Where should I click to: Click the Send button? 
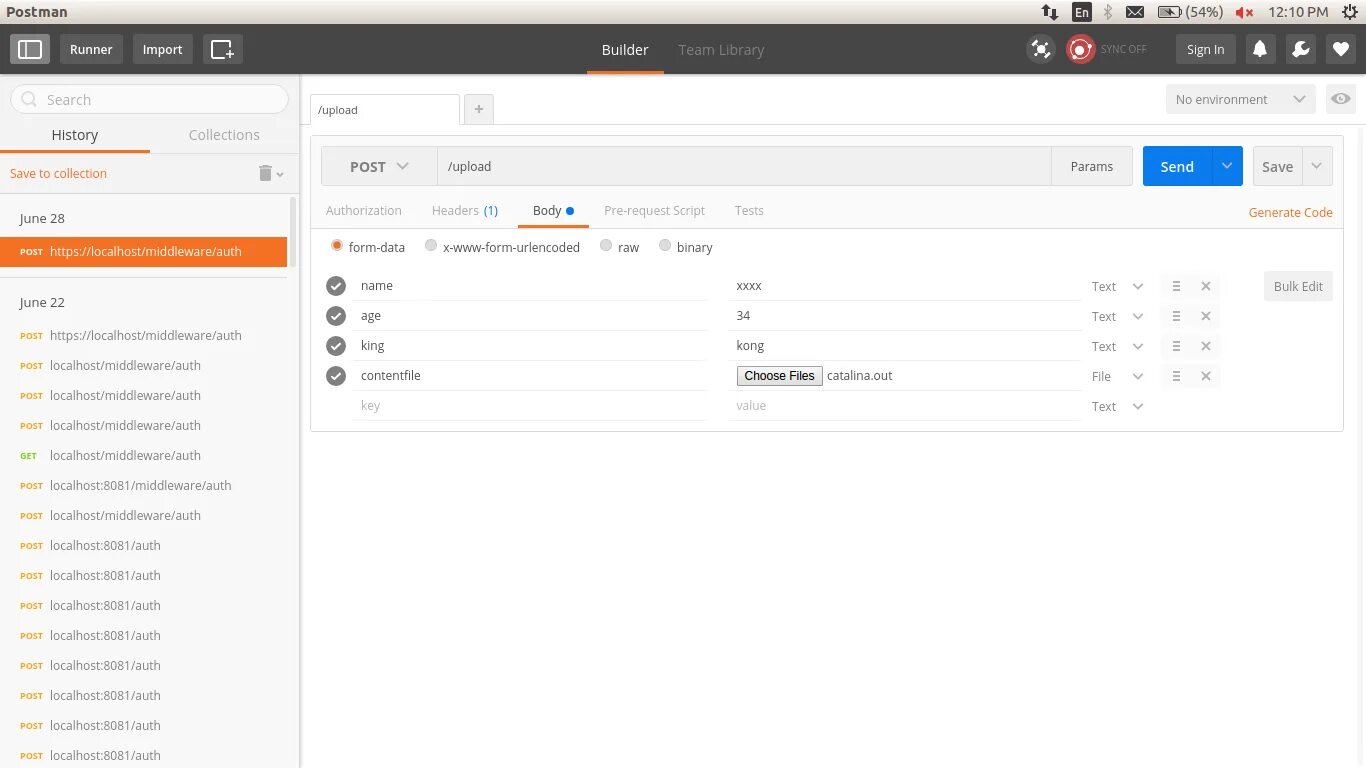(1177, 166)
